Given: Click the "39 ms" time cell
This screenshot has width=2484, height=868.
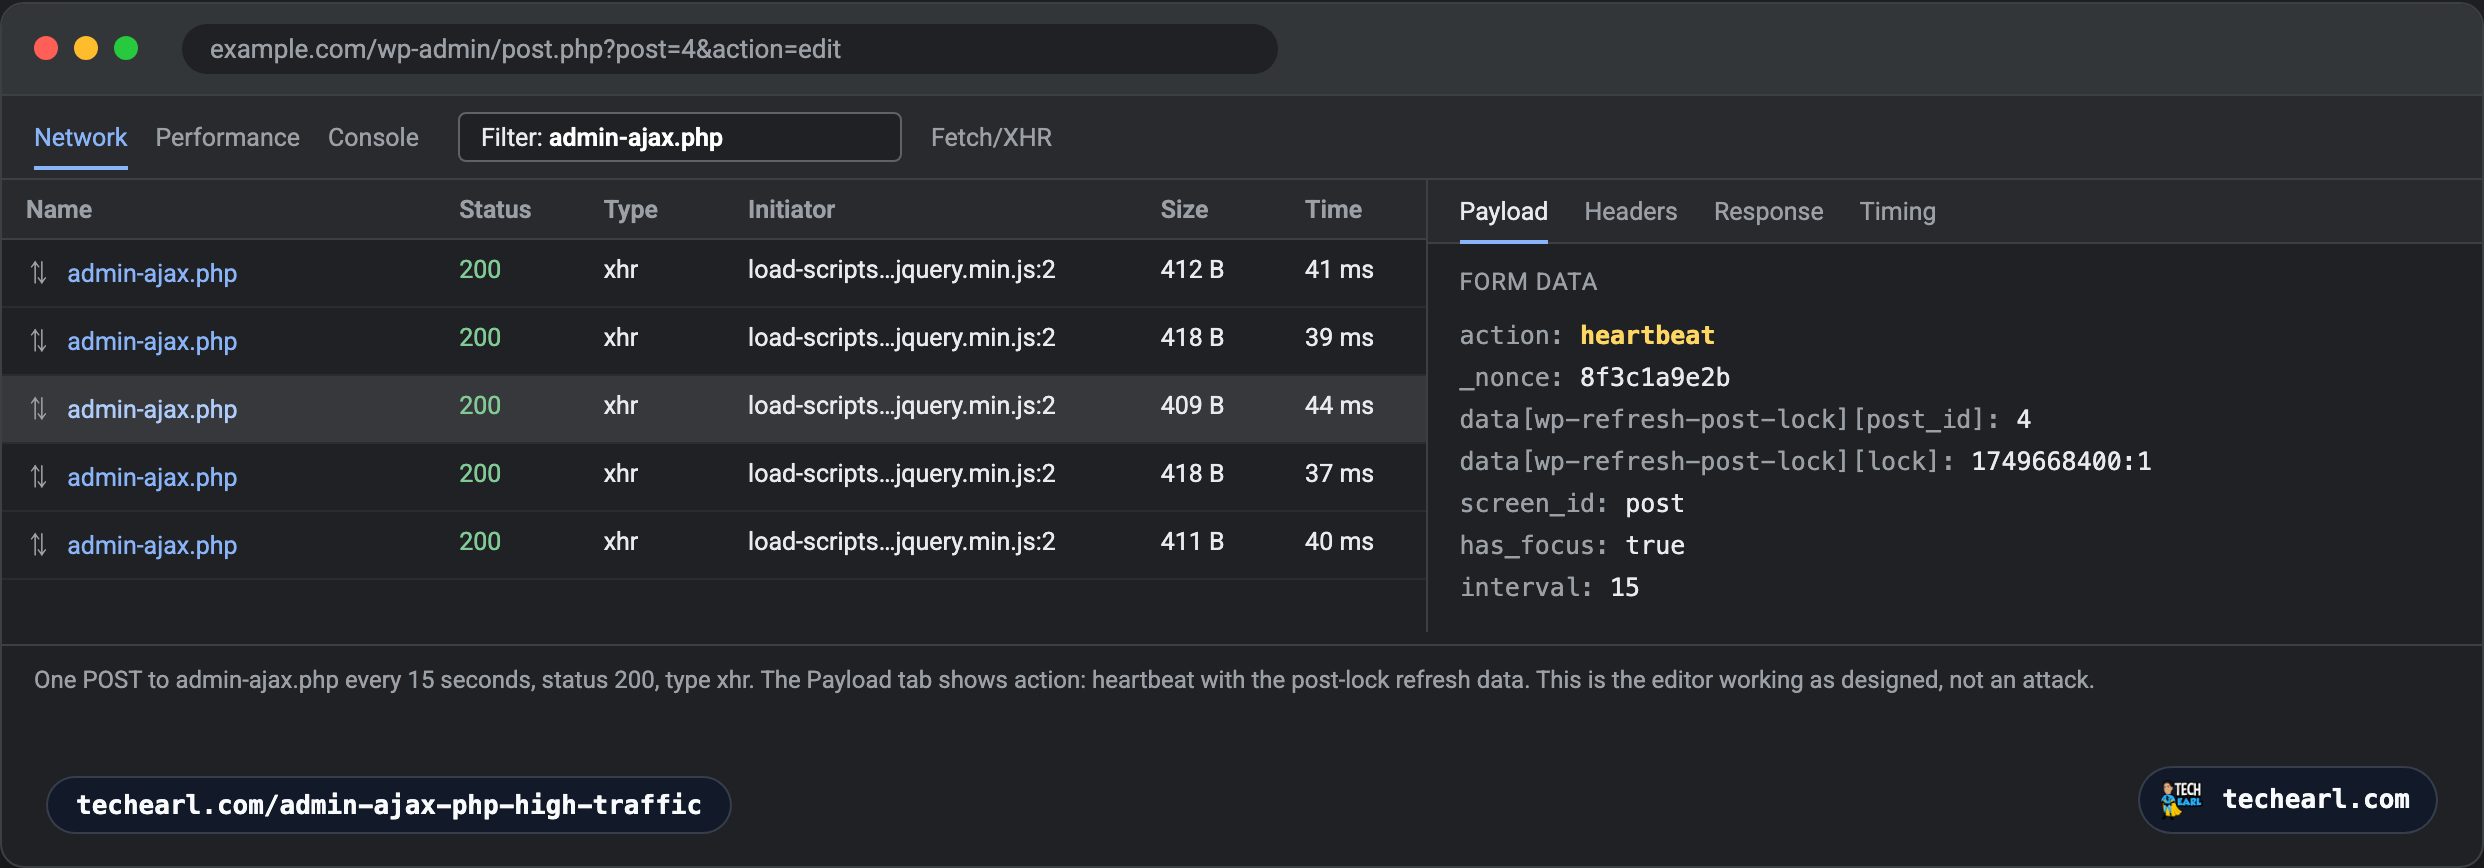Looking at the screenshot, I should [x=1339, y=337].
